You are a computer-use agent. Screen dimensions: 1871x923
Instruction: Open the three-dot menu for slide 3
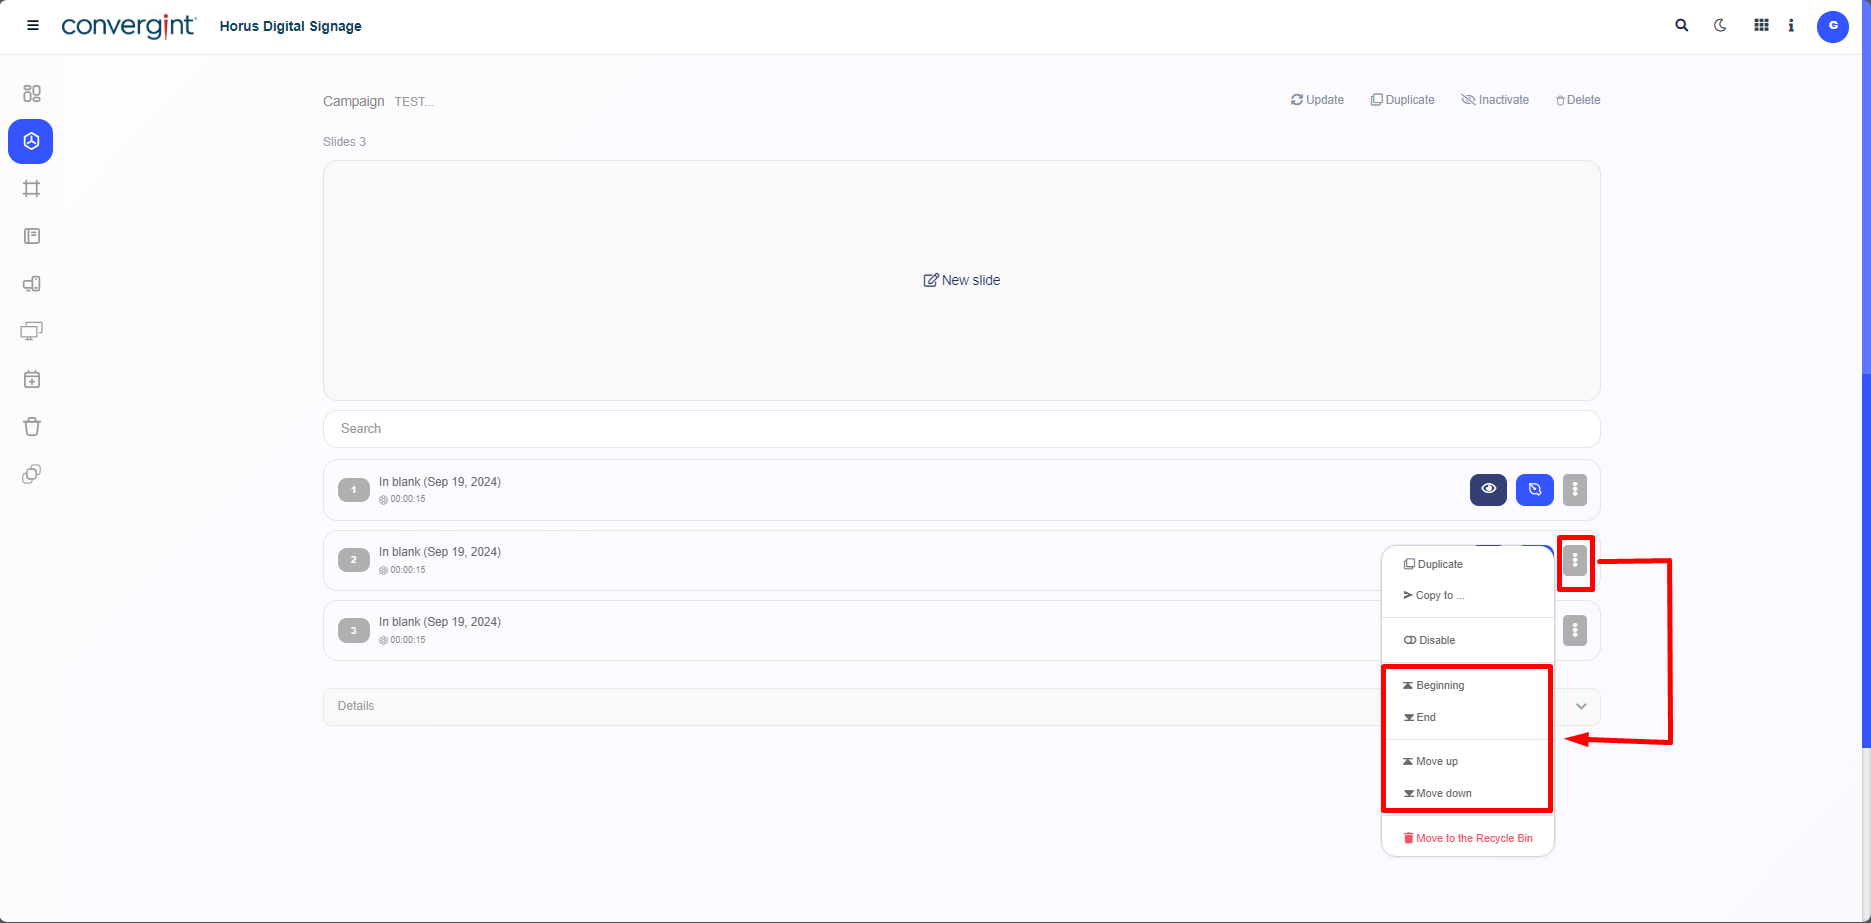click(x=1574, y=631)
